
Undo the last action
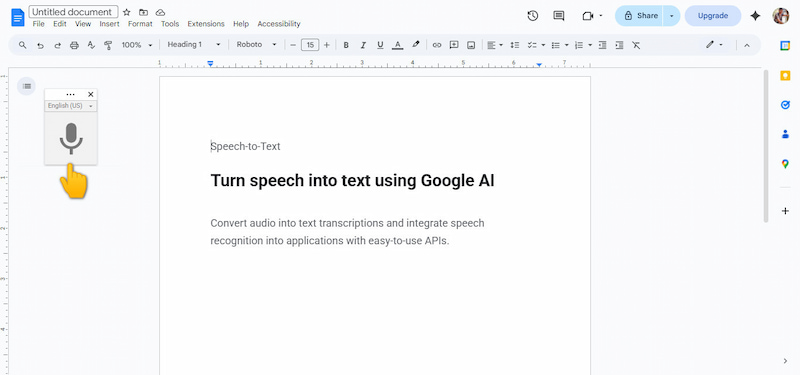click(40, 45)
